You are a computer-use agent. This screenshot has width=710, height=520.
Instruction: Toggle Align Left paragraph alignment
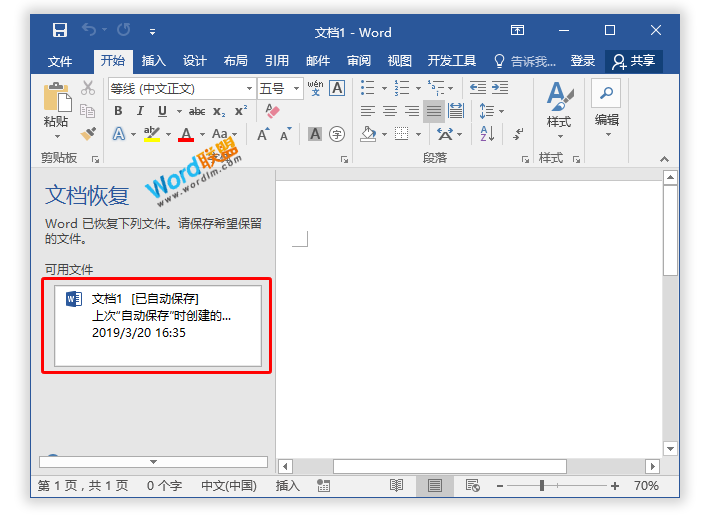pyautogui.click(x=368, y=111)
